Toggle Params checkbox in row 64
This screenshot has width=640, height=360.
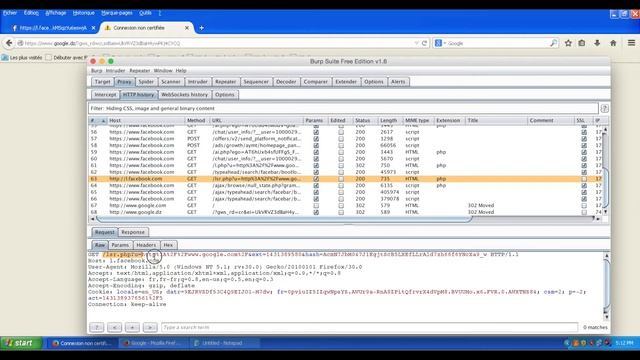pyautogui.click(x=316, y=186)
